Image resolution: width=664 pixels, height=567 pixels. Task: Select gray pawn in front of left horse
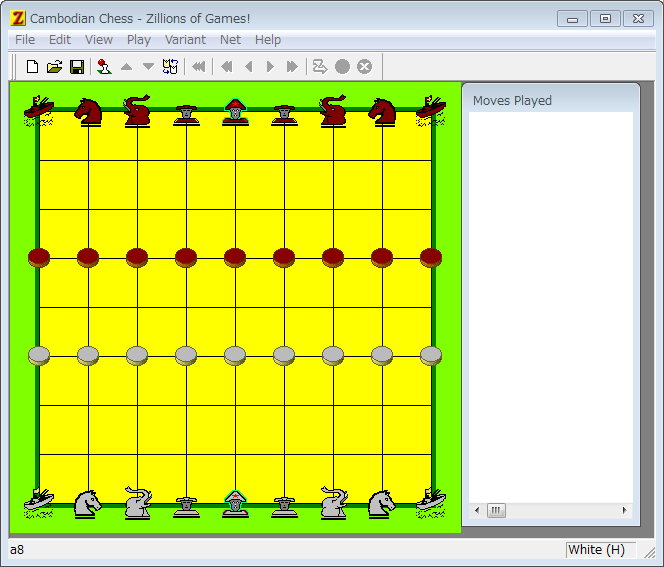coord(88,356)
